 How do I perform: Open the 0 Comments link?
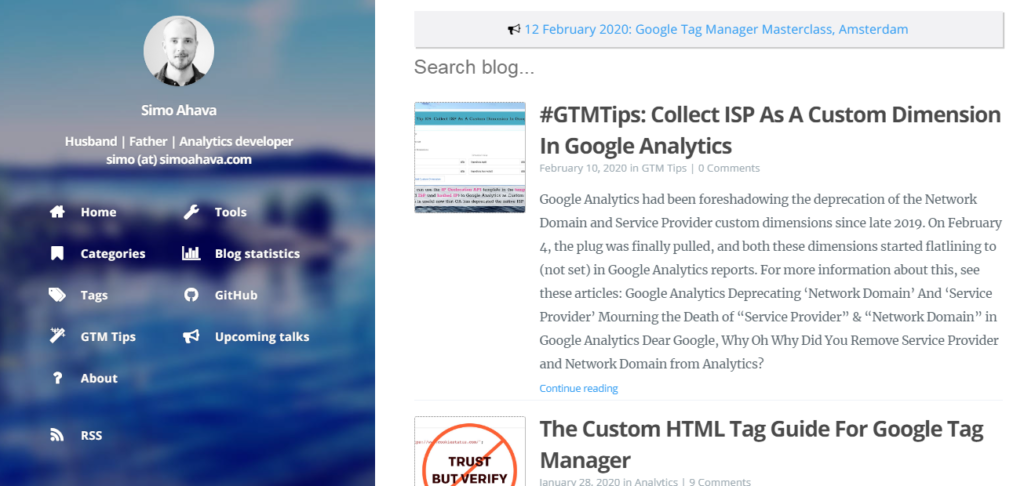(729, 168)
